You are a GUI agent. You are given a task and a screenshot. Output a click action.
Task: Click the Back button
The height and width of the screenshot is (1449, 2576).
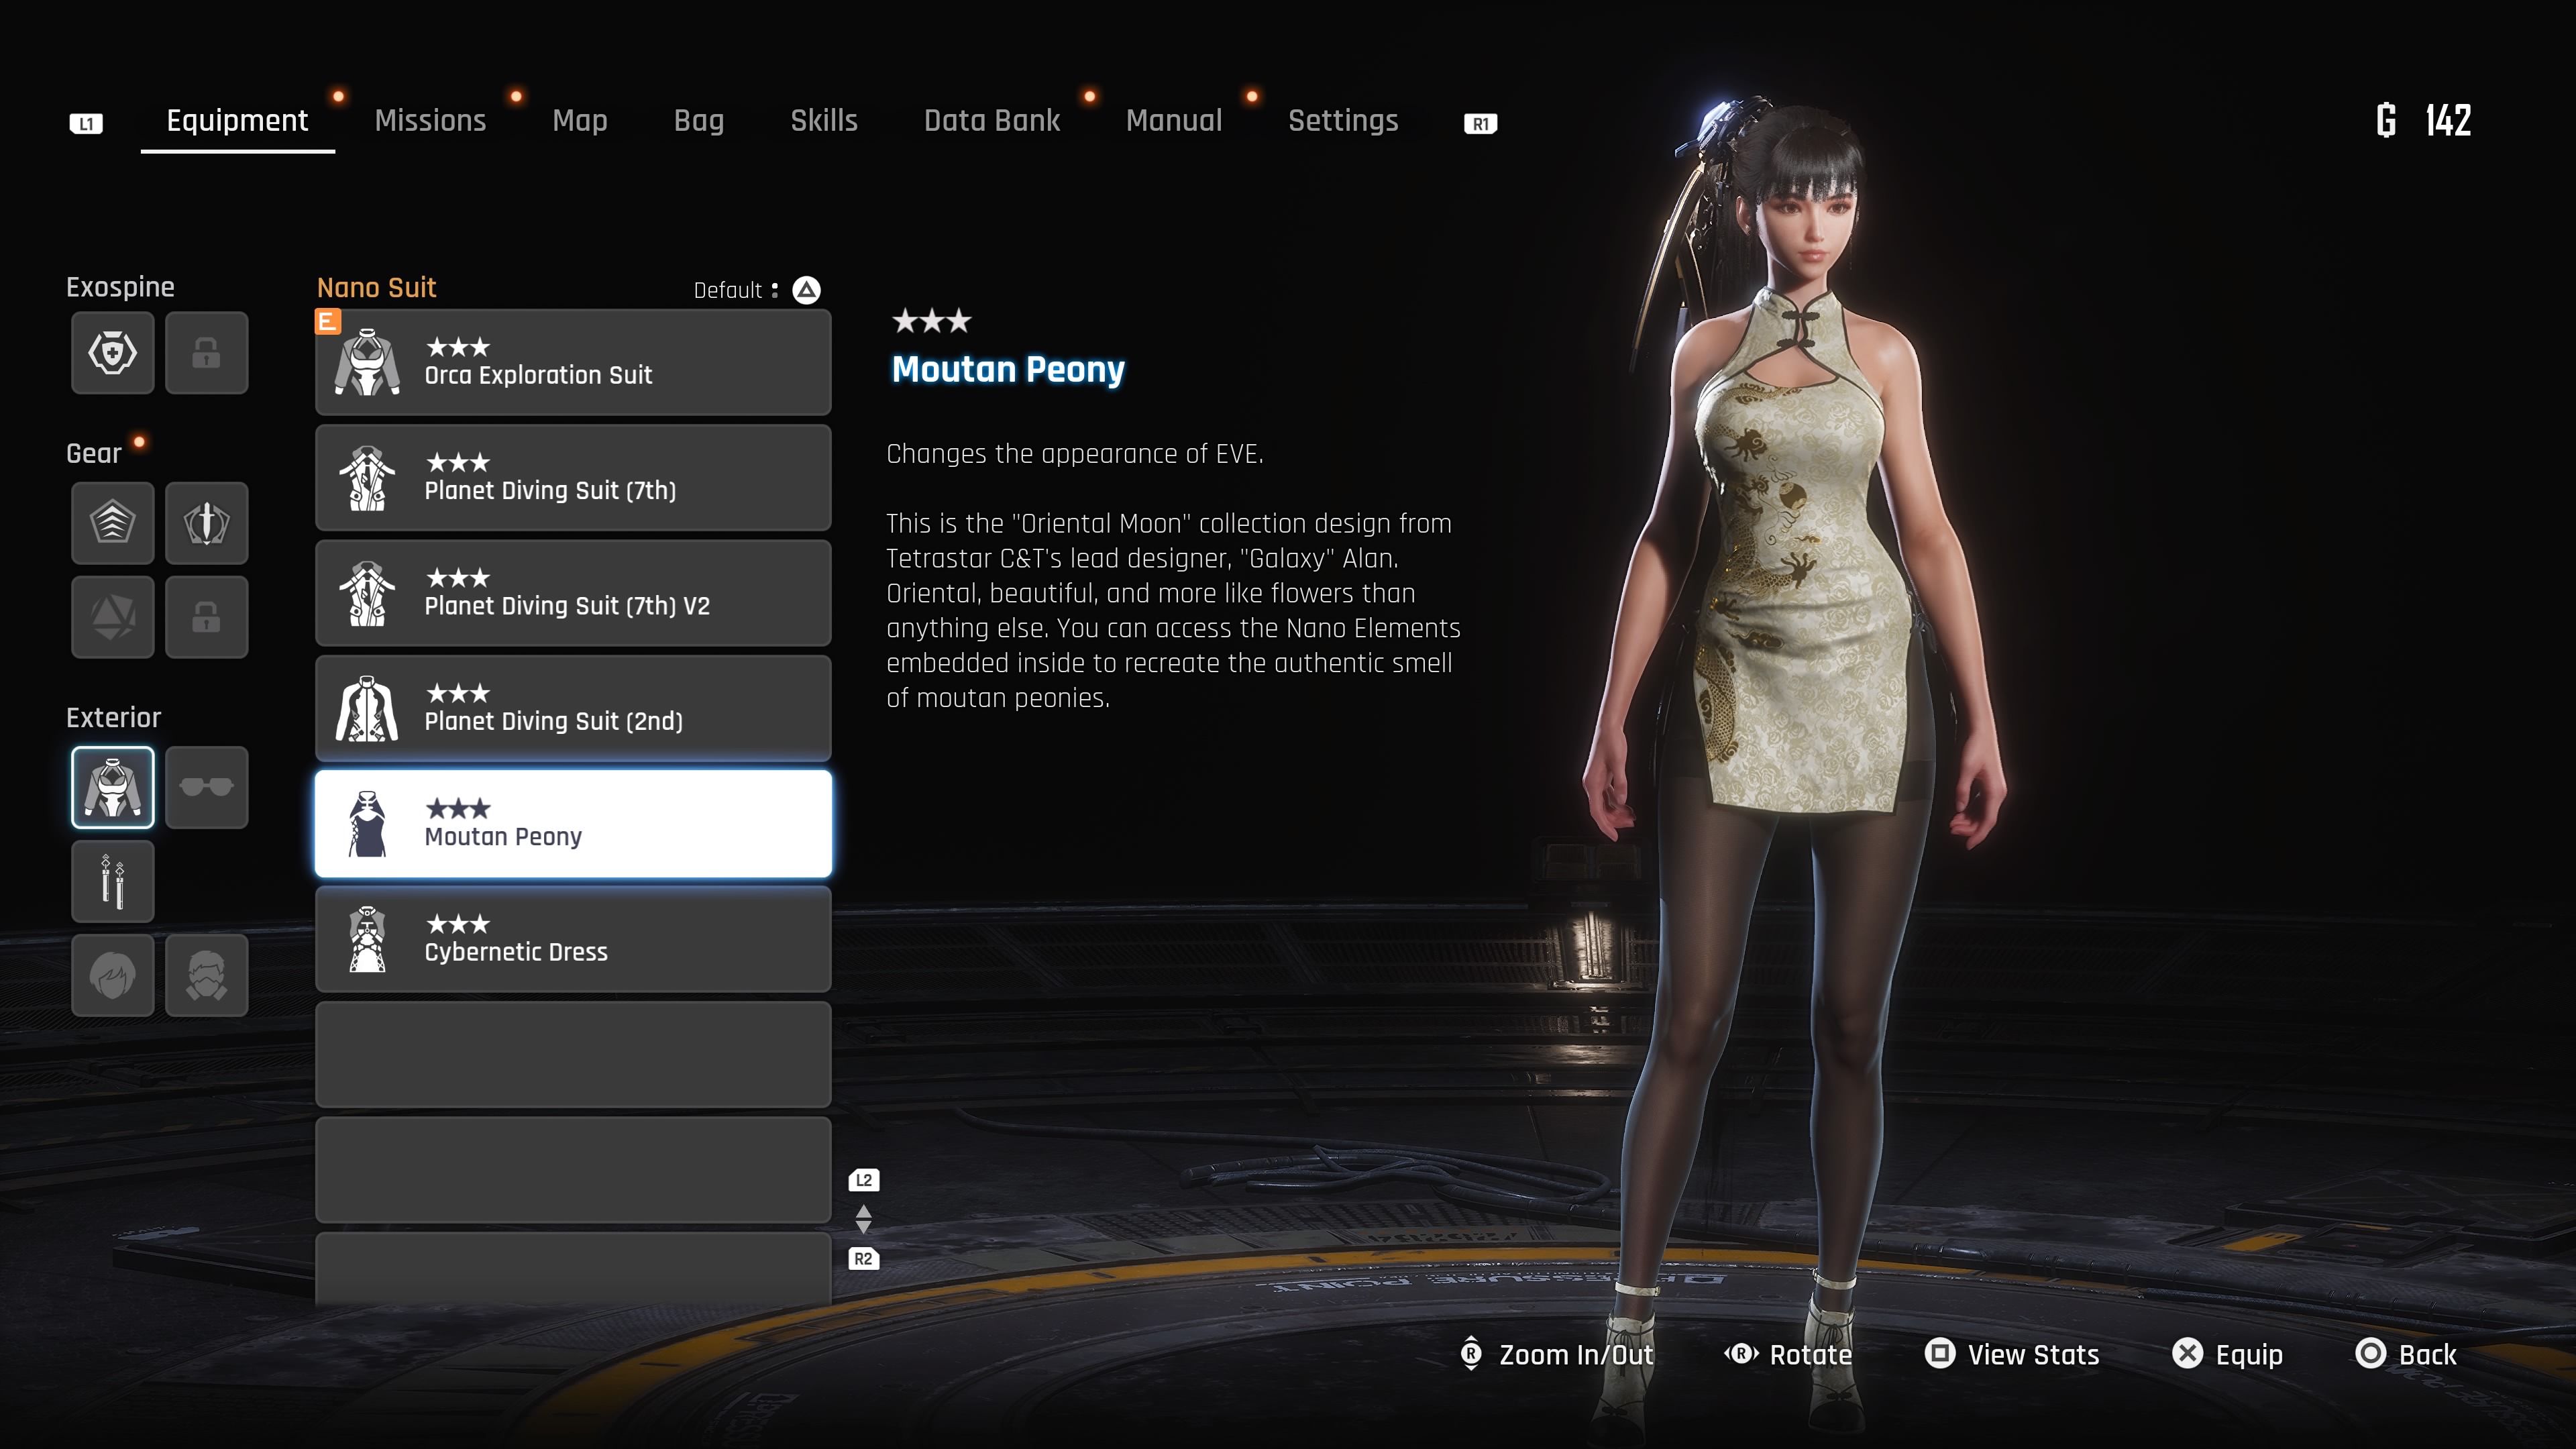[2406, 1354]
